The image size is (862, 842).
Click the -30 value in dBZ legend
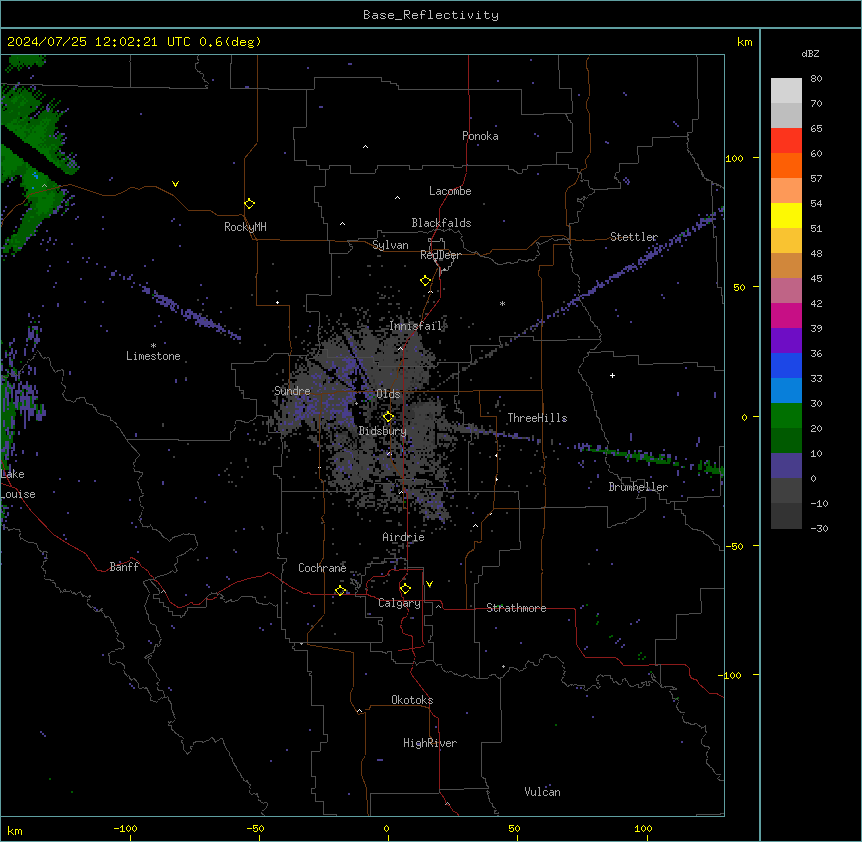tap(819, 528)
